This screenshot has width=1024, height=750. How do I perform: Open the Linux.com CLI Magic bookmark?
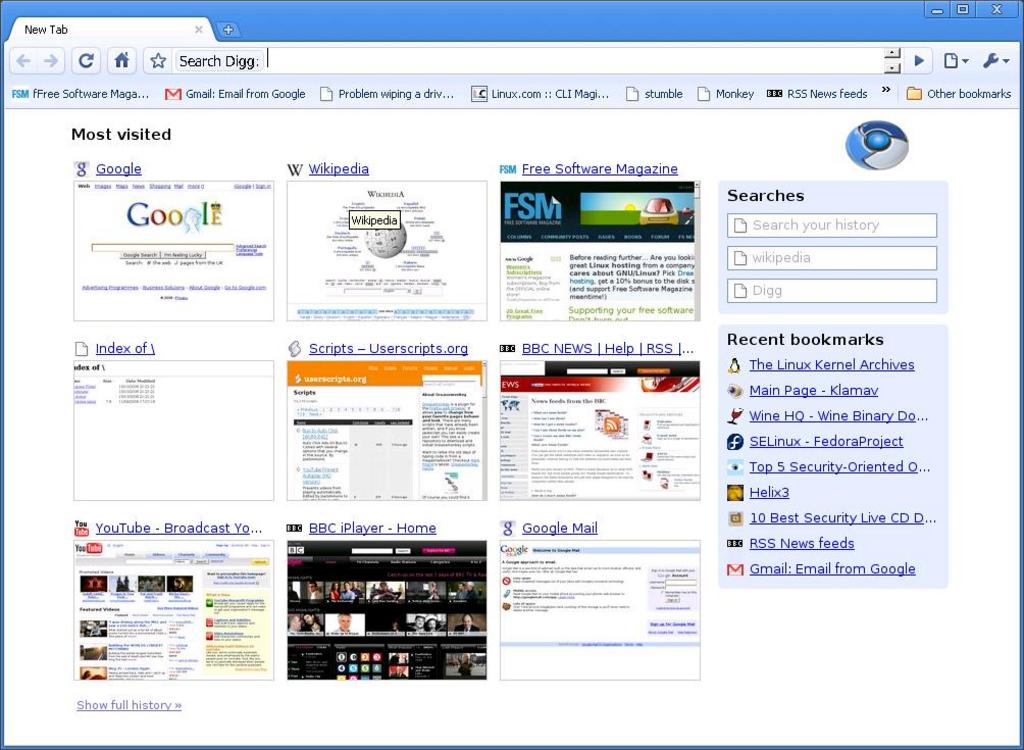click(540, 94)
